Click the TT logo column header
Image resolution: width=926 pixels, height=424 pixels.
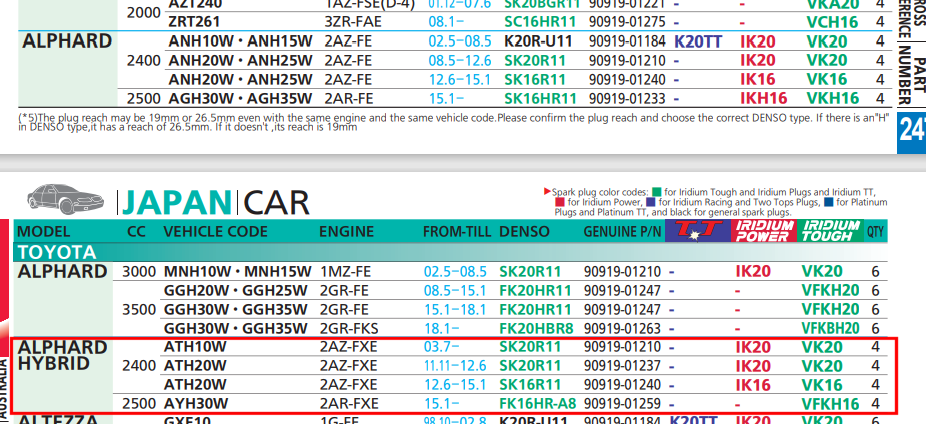point(698,231)
